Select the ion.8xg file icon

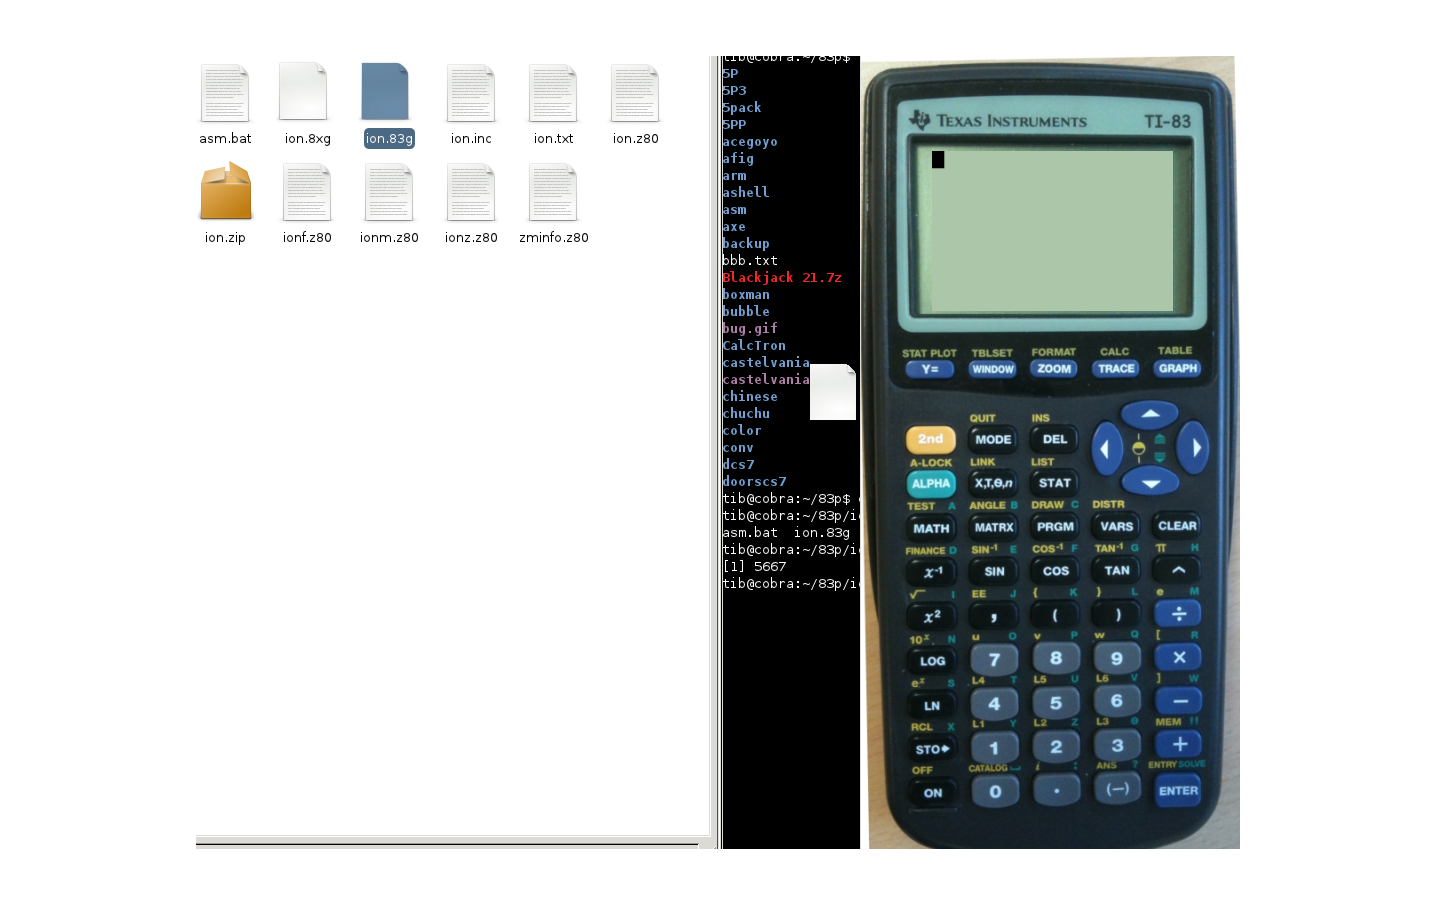[x=304, y=92]
